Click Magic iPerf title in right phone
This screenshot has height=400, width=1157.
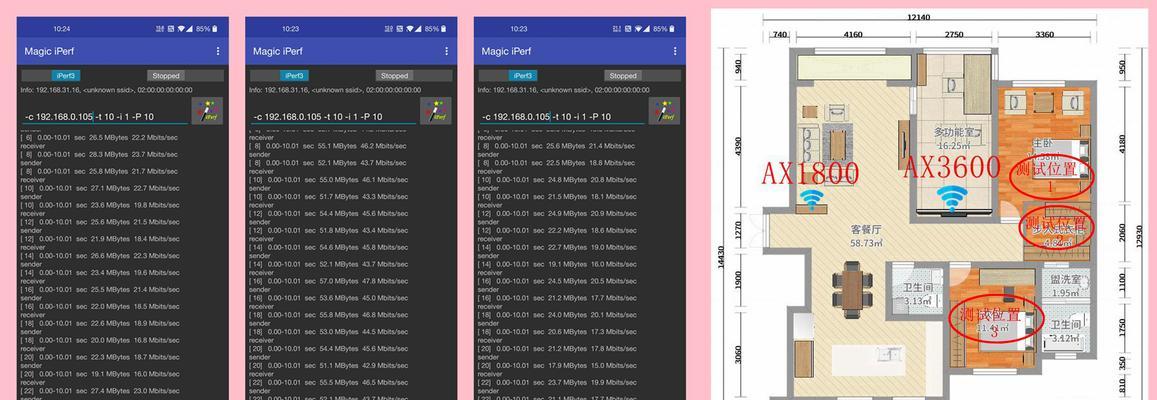click(x=507, y=51)
